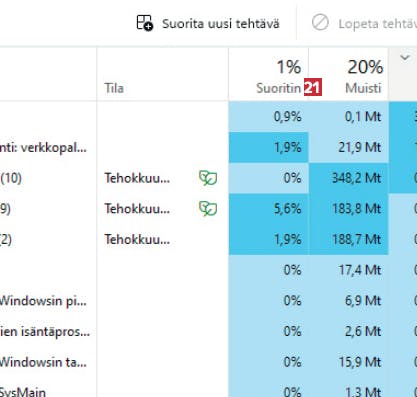Select the verkkopal... process row
The height and width of the screenshot is (397, 417).
click(208, 147)
